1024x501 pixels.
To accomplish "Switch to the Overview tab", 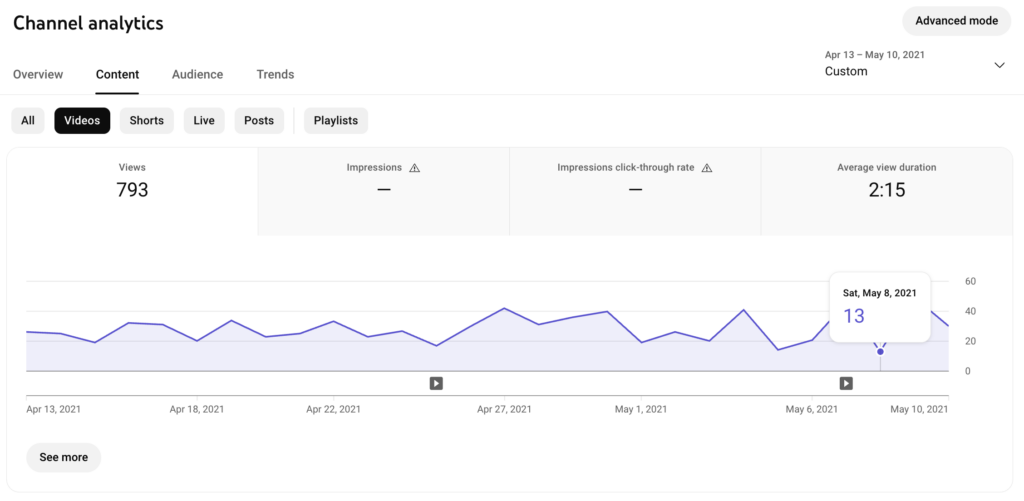I will 38,74.
